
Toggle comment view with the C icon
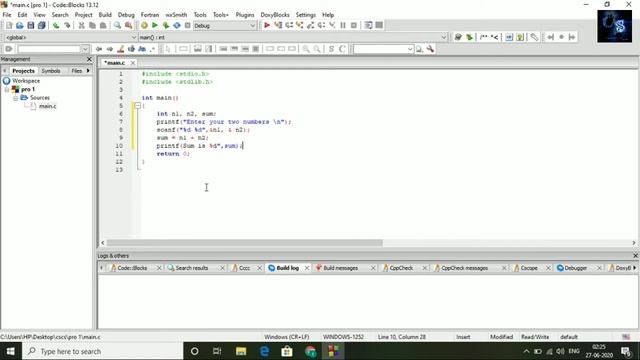click(x=342, y=49)
